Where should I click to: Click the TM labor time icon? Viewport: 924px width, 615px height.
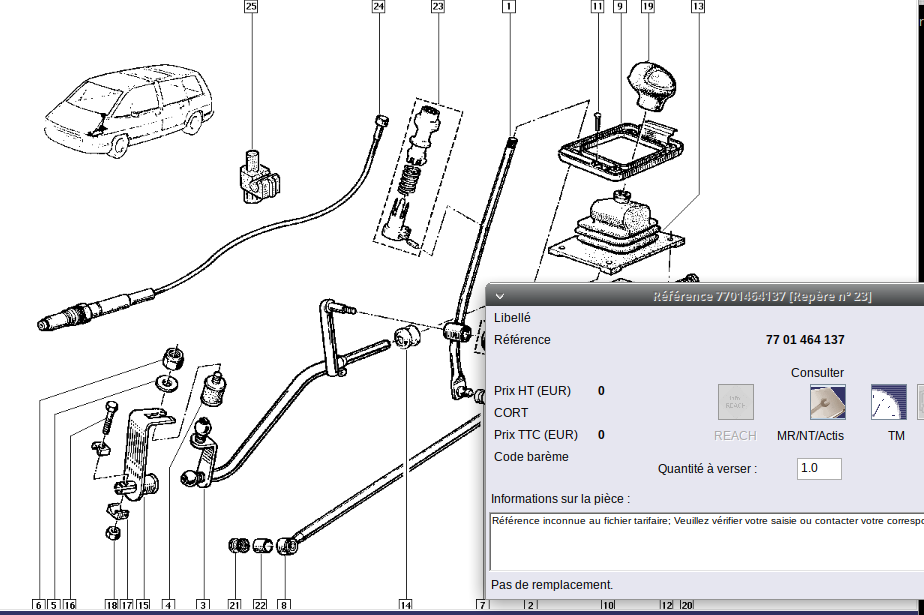(888, 402)
